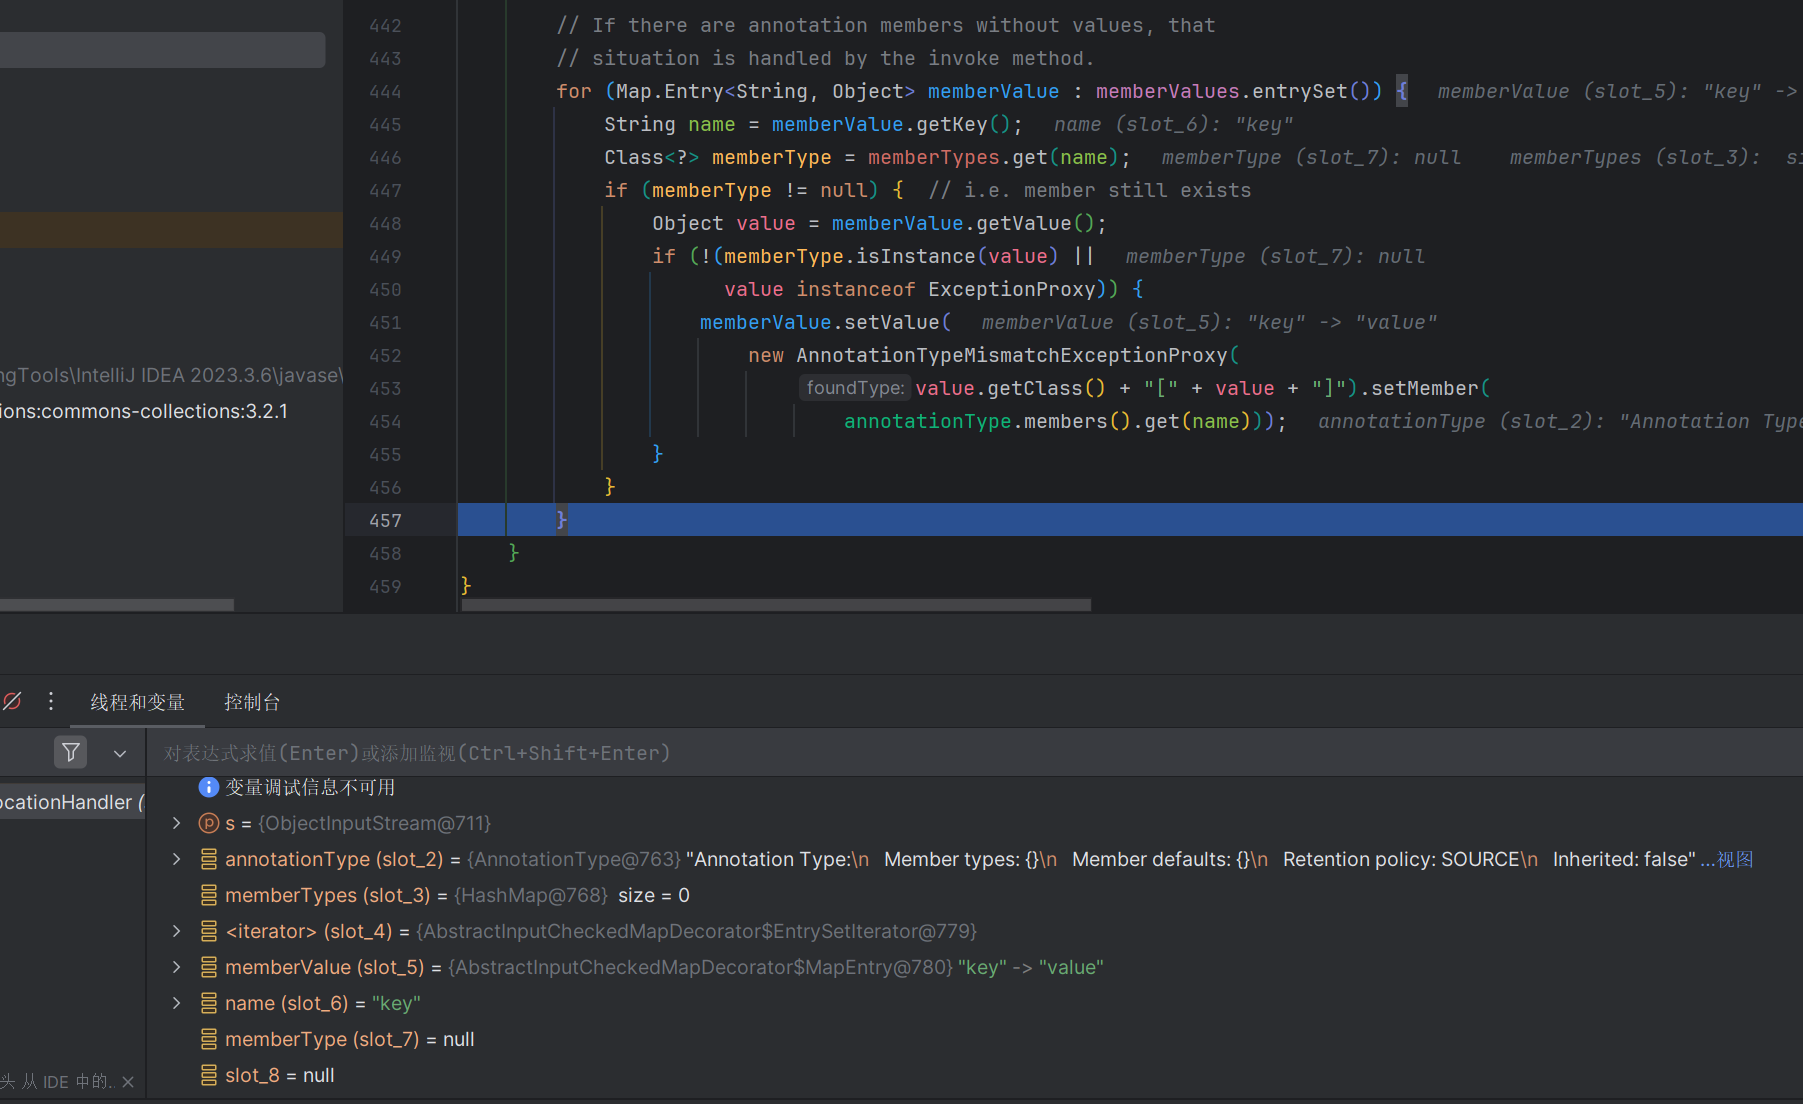Click the editor horizontal scrollbar
This screenshot has width=1803, height=1104.
776,605
